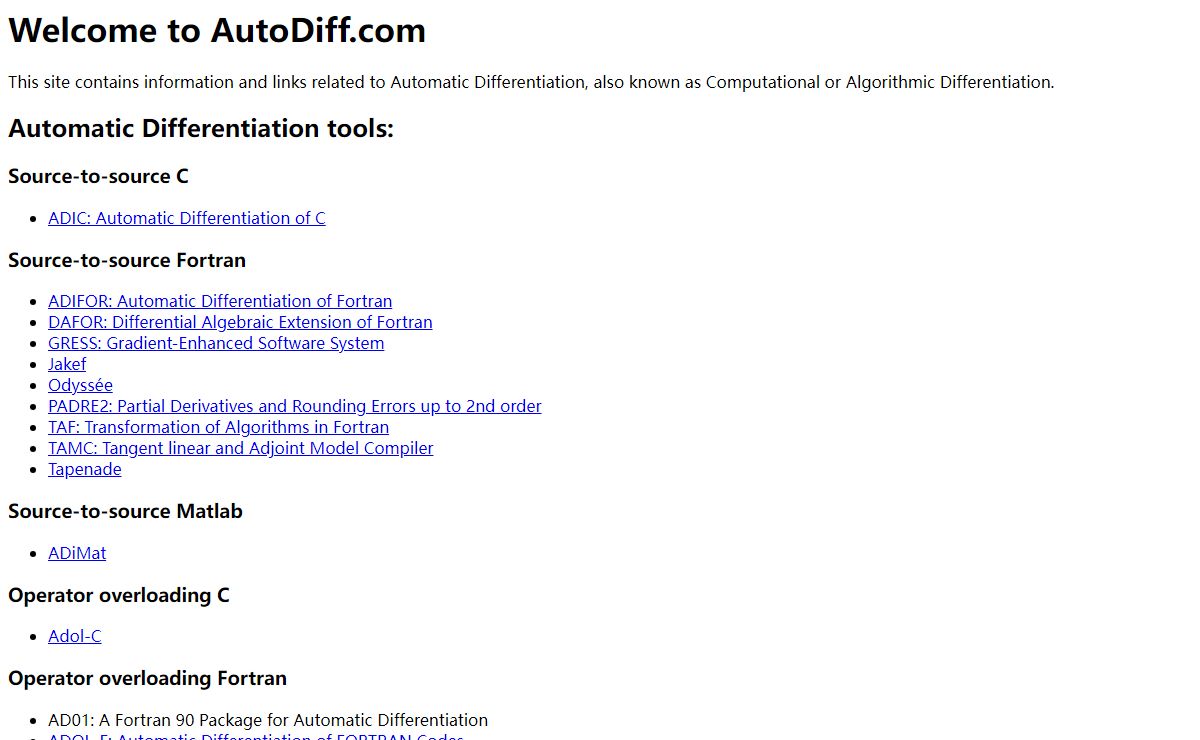
Task: Open the Odyssée link
Action: coord(80,385)
